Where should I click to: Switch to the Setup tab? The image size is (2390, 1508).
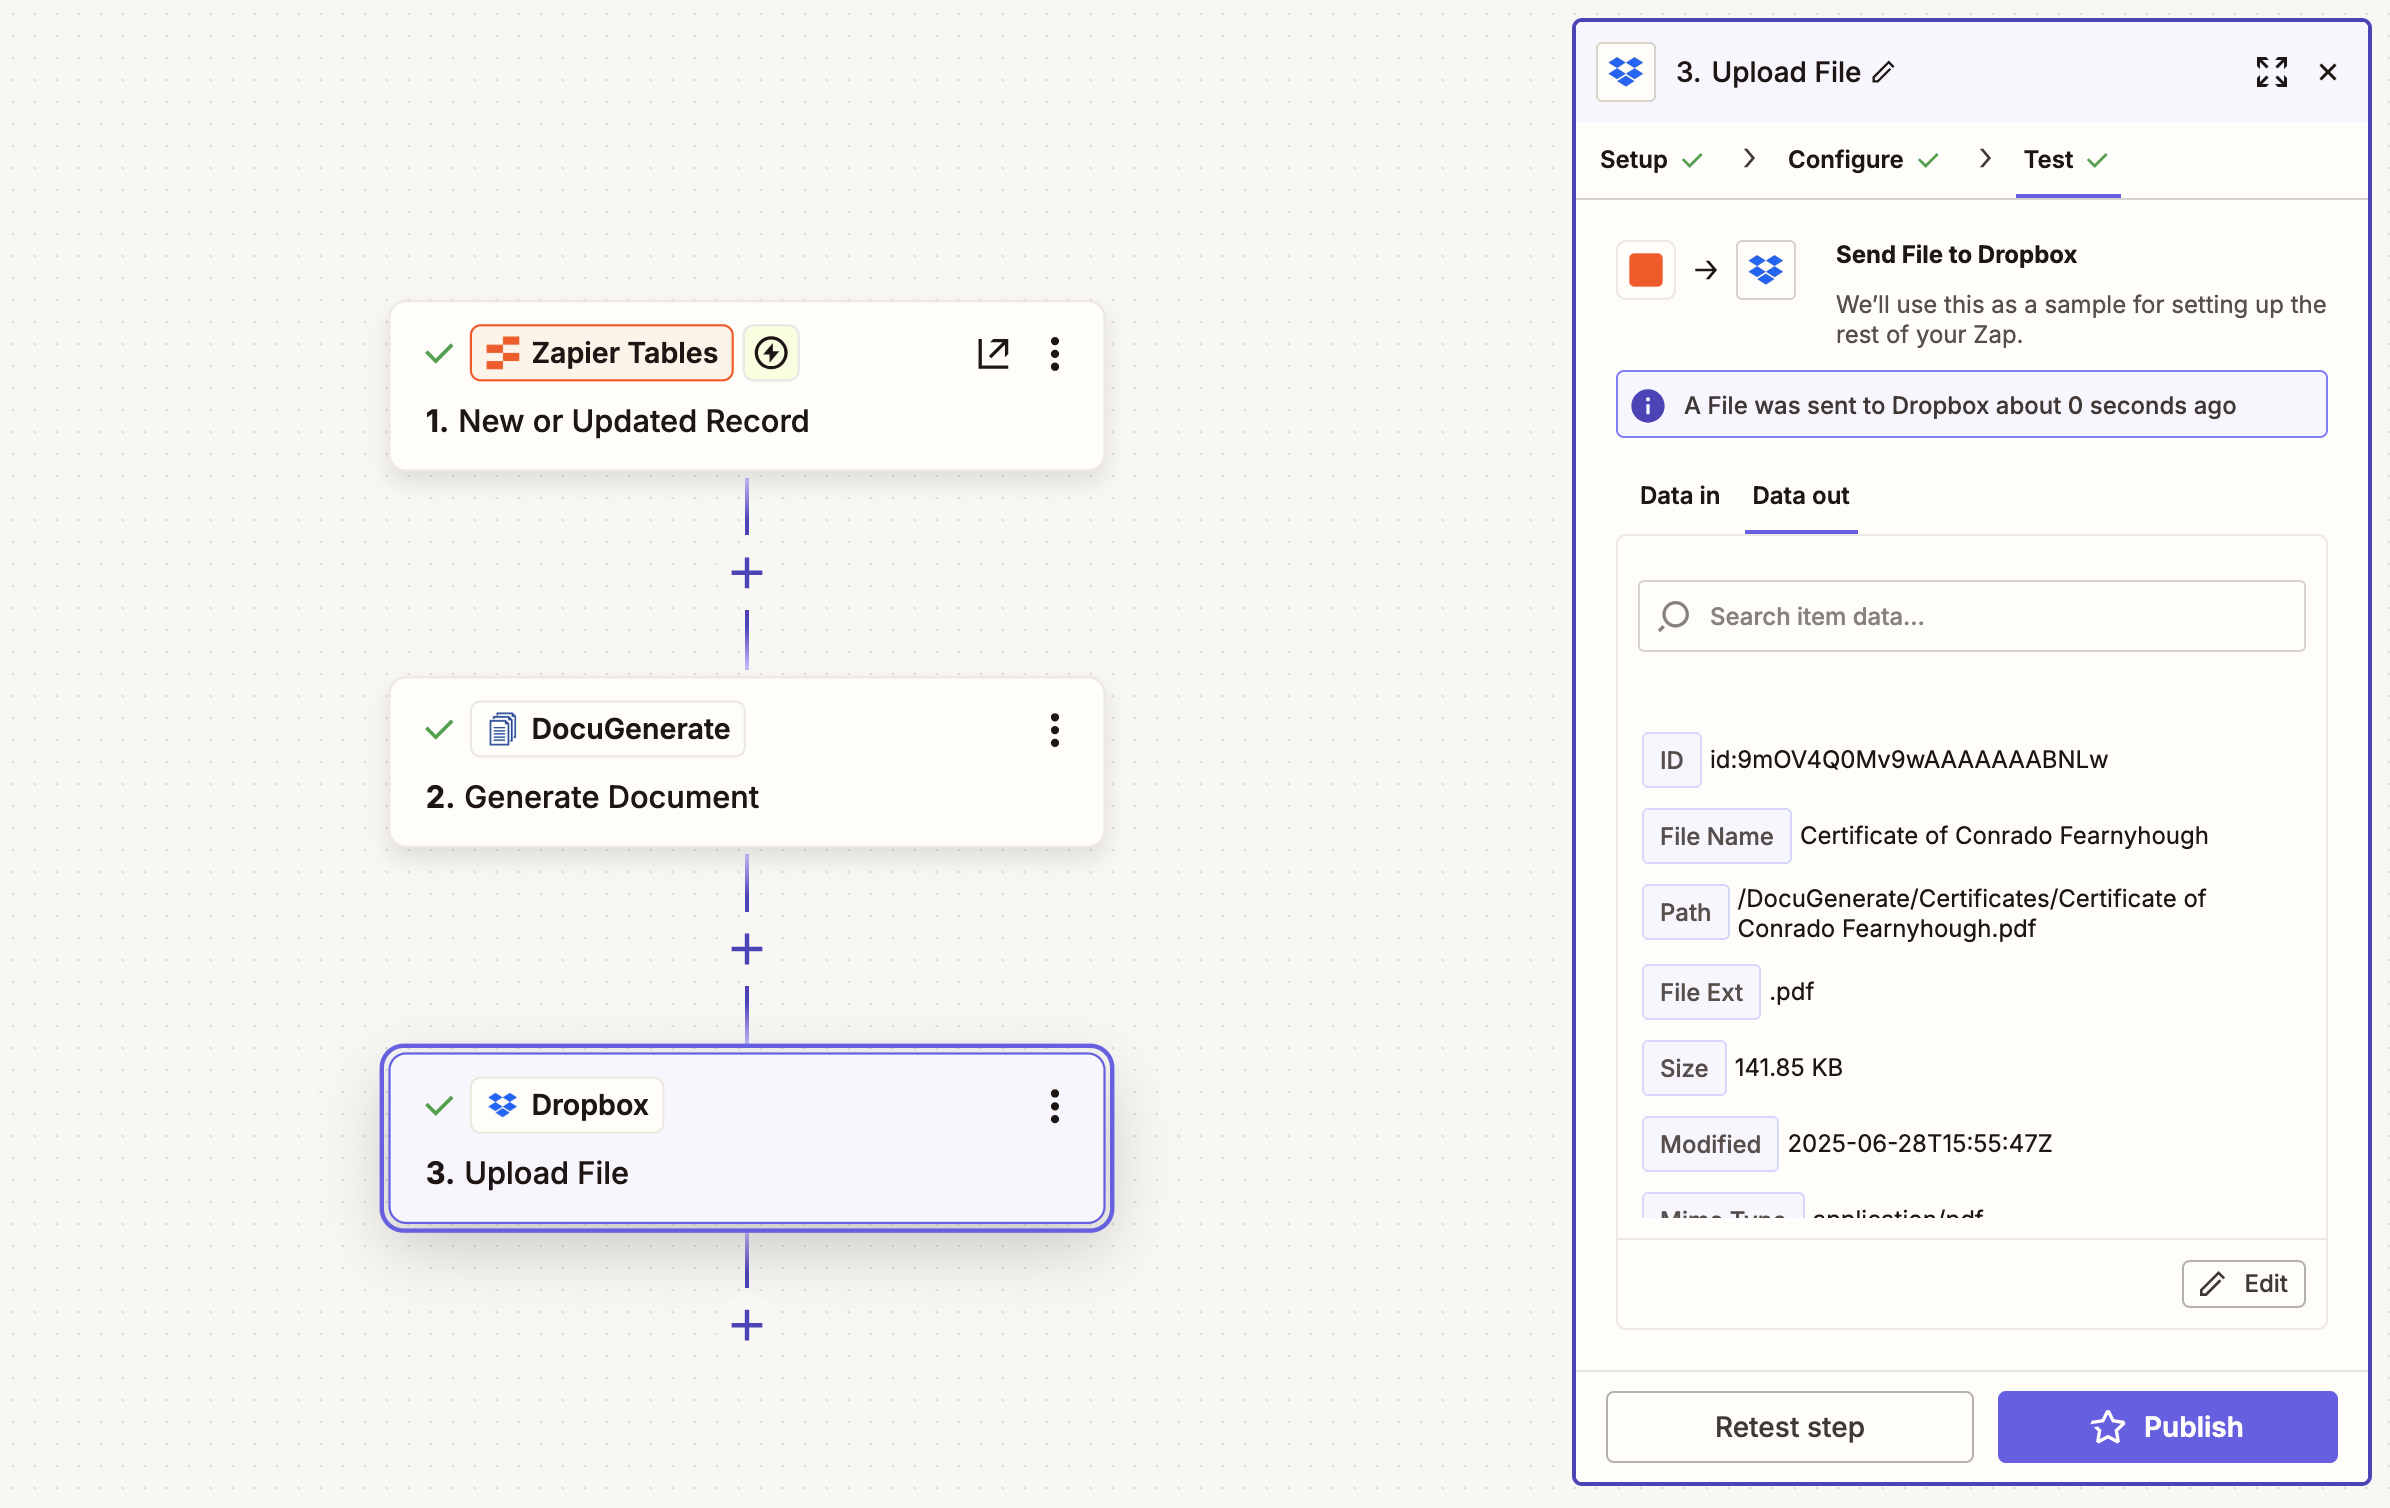[1650, 160]
